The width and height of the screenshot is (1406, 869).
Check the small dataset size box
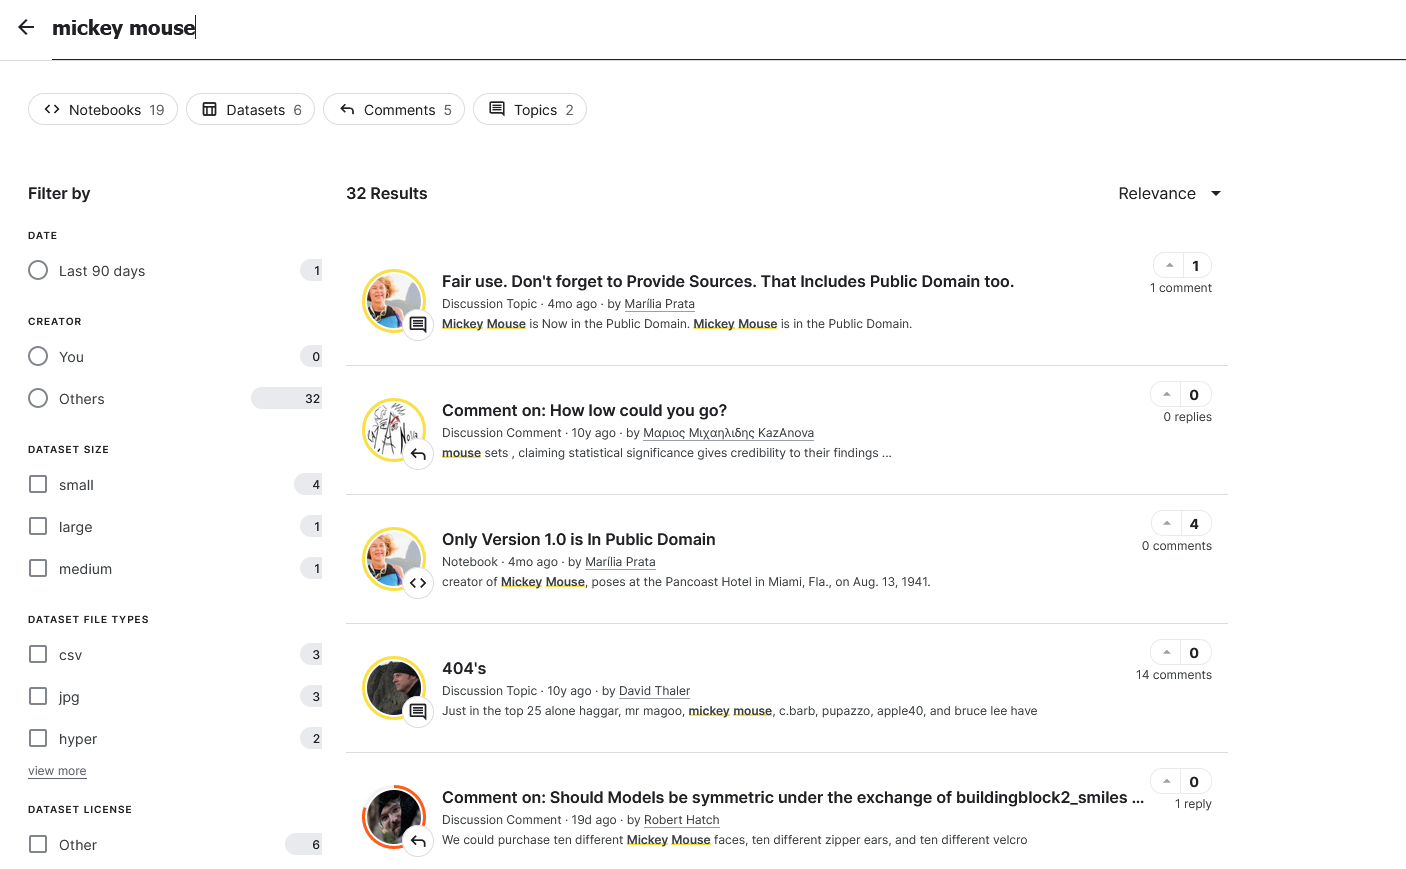coord(38,484)
